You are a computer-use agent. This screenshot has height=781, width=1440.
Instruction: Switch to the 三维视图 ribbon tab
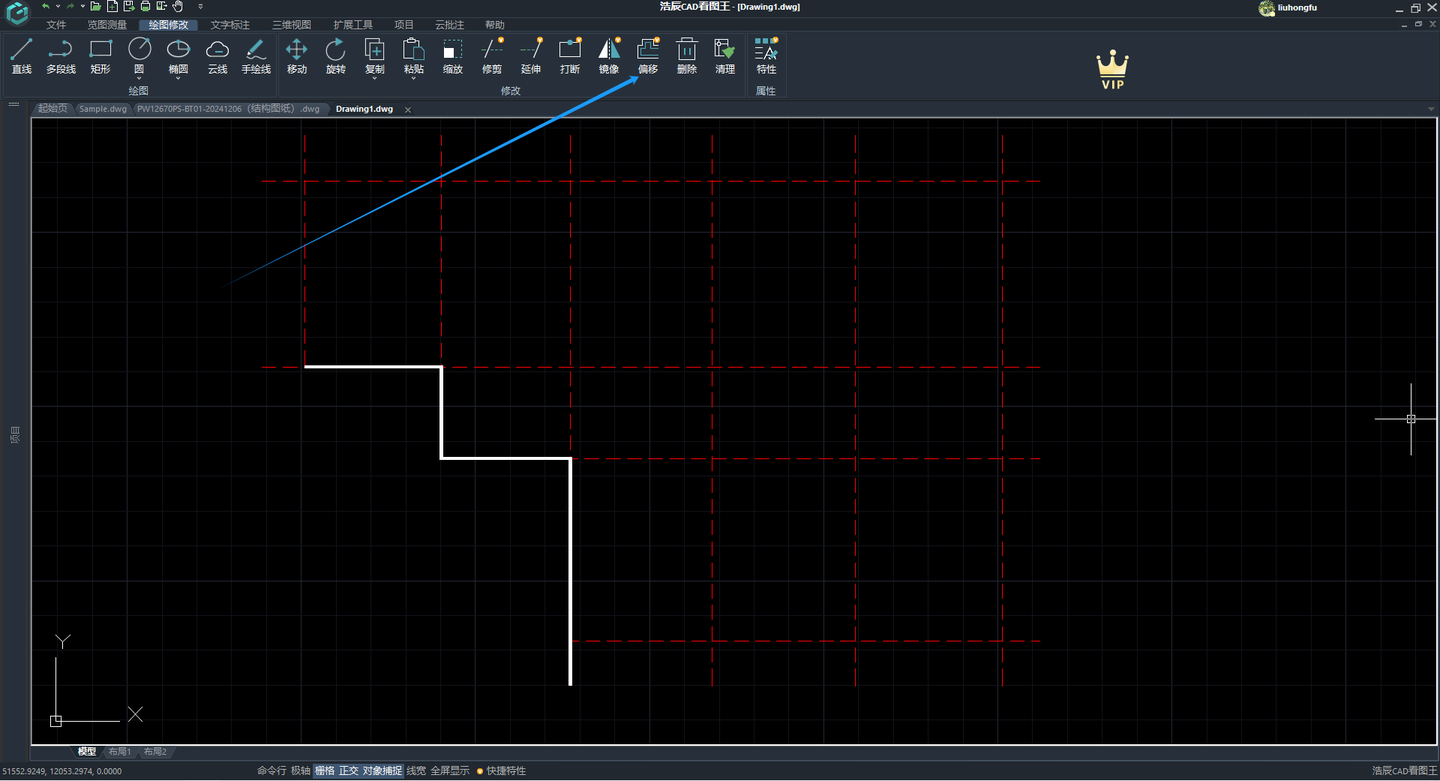tap(292, 25)
